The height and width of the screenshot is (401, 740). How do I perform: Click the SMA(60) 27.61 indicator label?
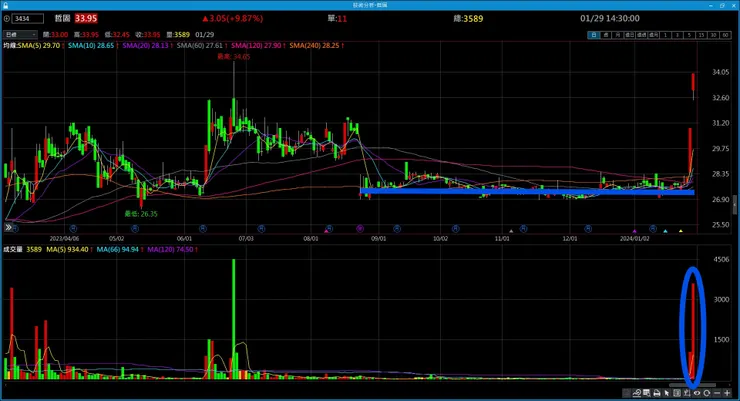pos(200,45)
